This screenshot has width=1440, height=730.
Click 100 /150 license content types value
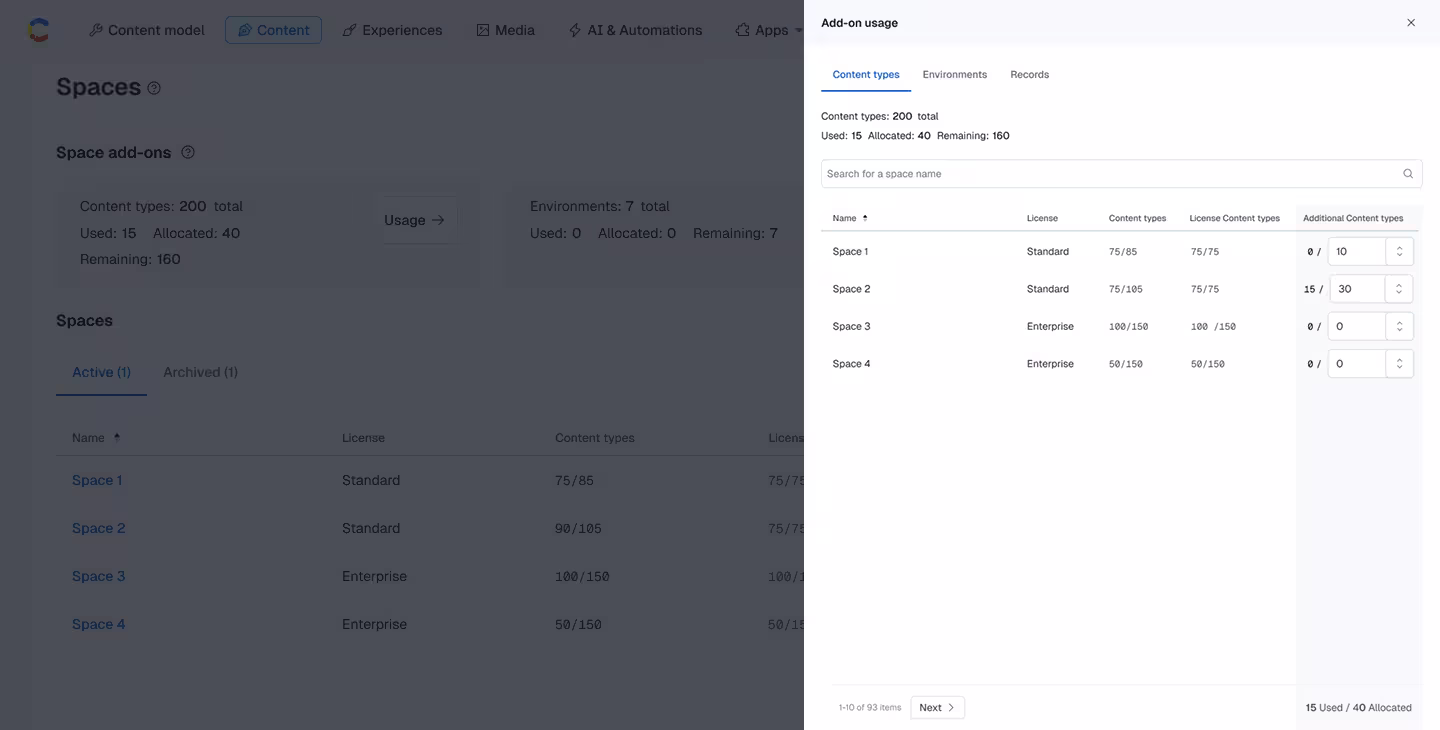pos(1213,327)
